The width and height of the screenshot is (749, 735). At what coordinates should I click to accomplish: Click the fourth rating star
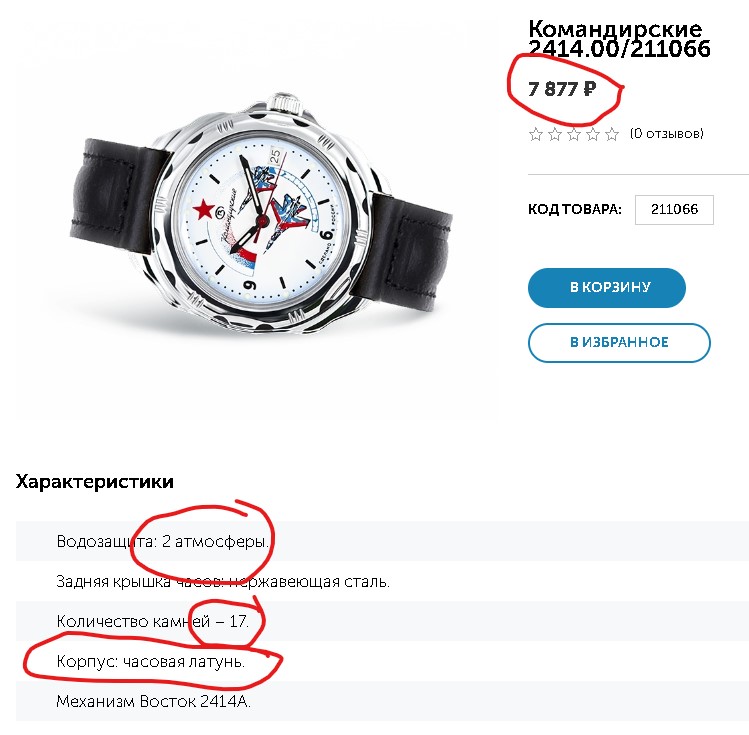coord(593,134)
